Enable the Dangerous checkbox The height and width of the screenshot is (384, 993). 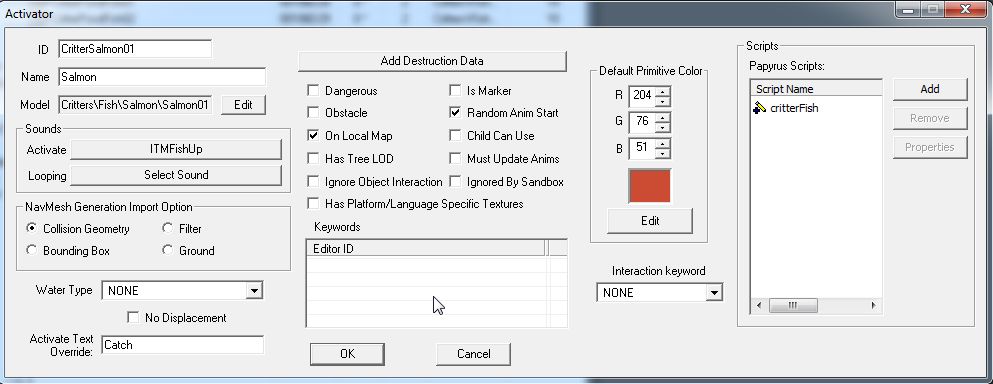(313, 91)
